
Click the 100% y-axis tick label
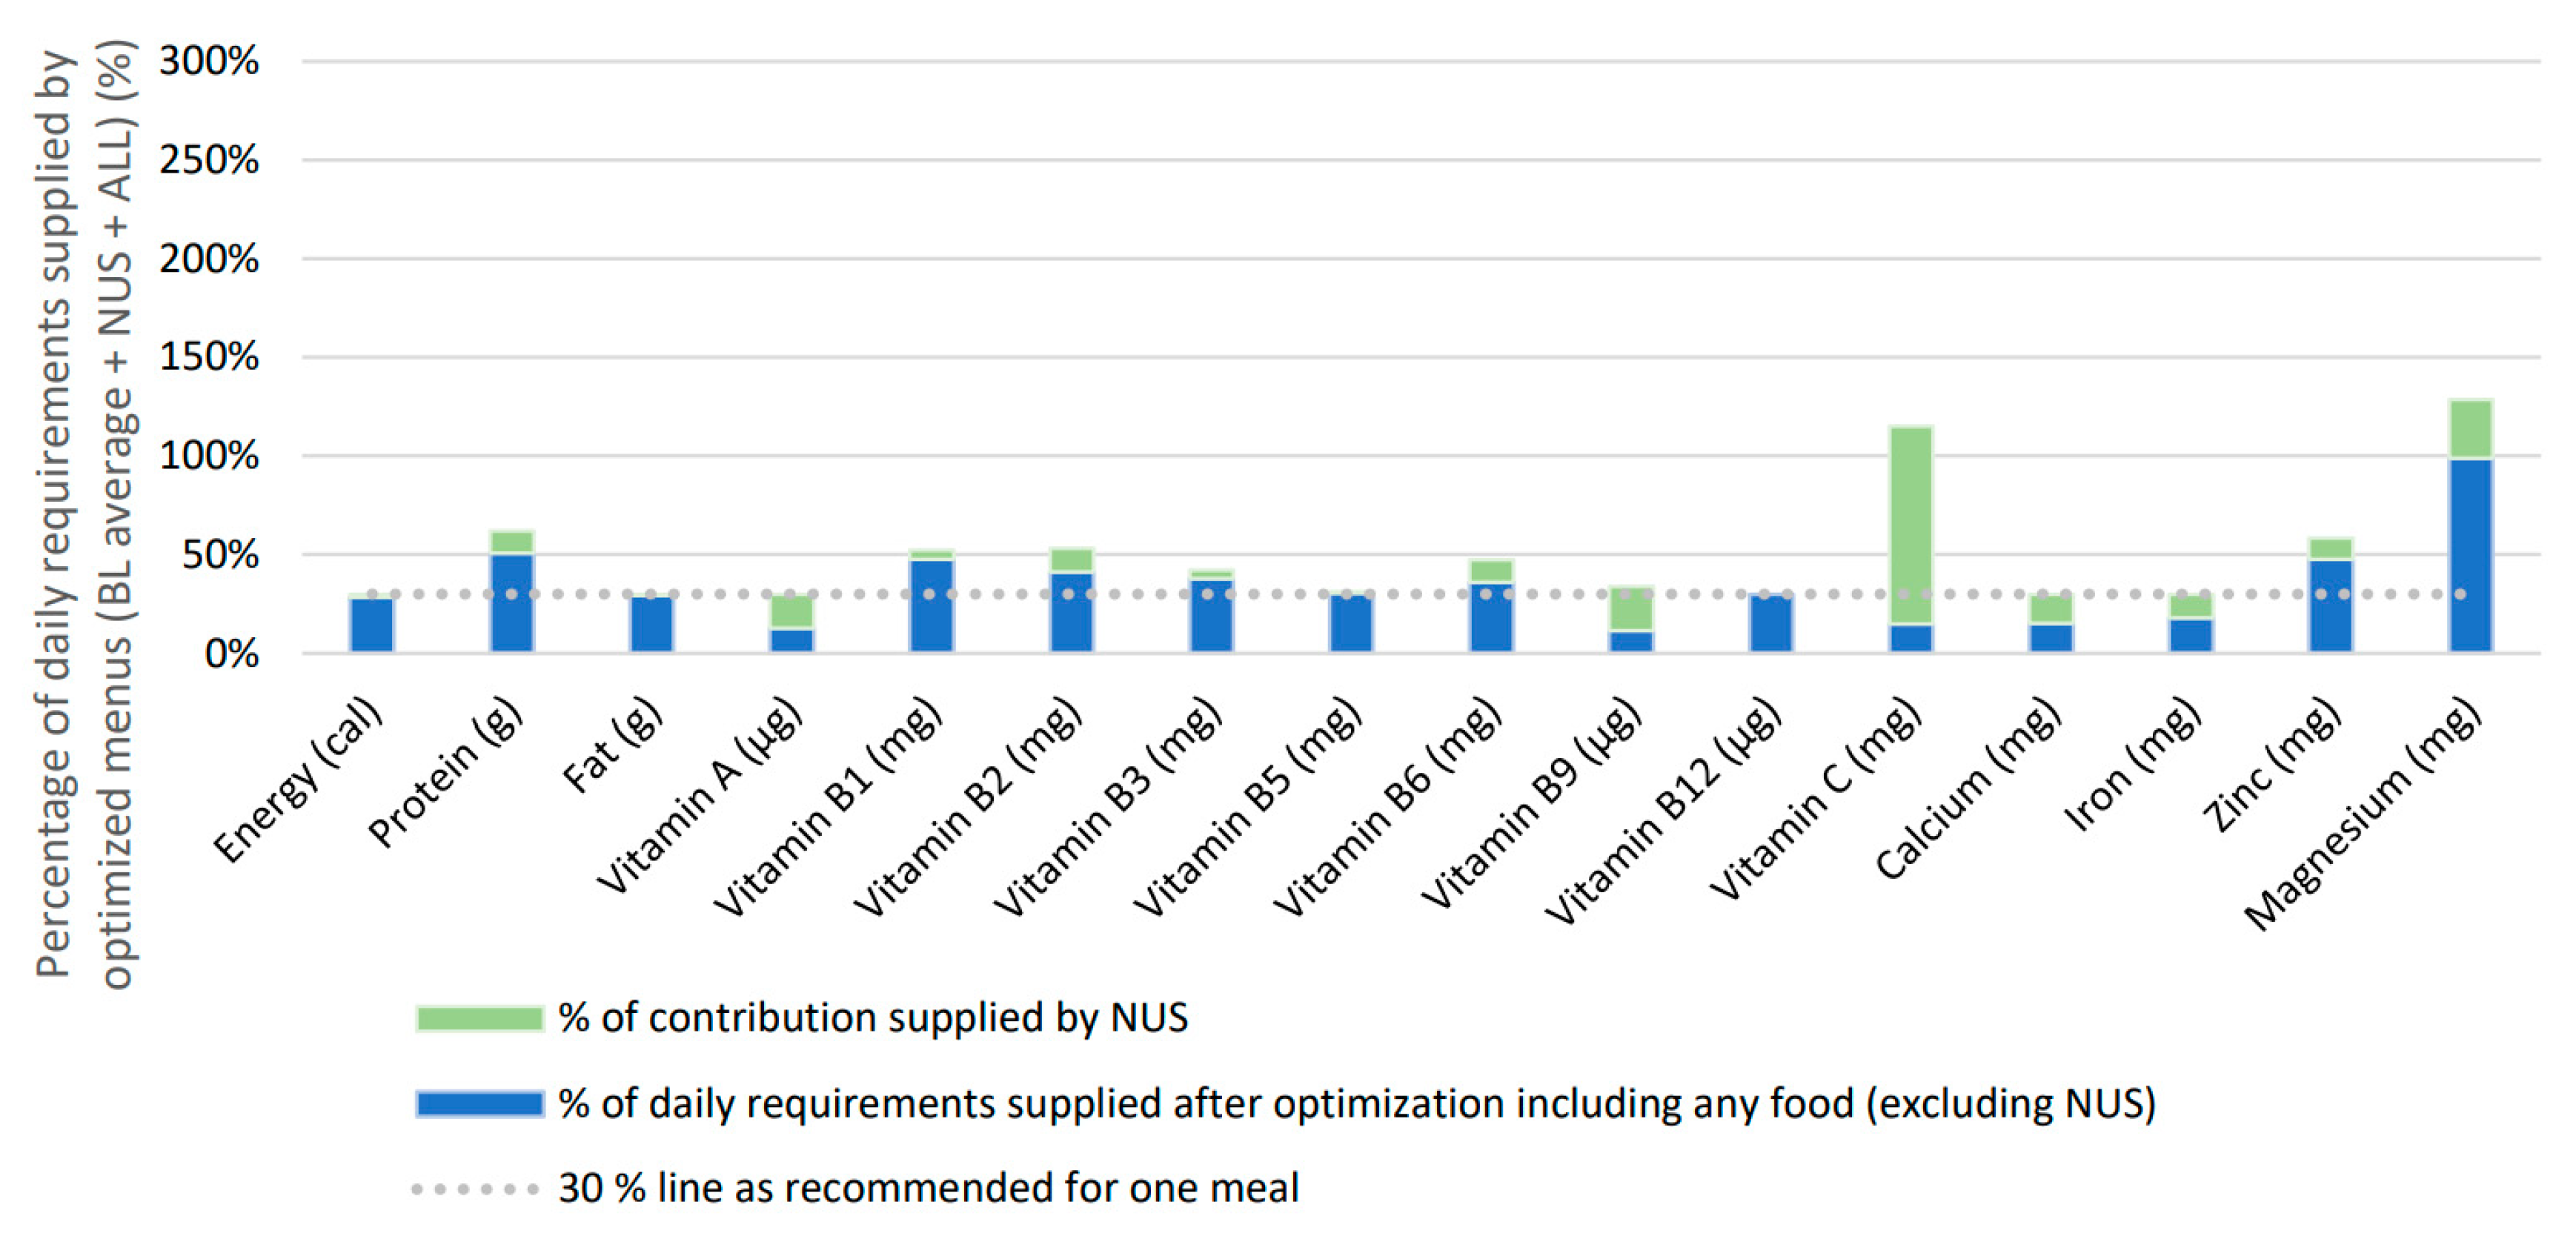click(x=209, y=456)
